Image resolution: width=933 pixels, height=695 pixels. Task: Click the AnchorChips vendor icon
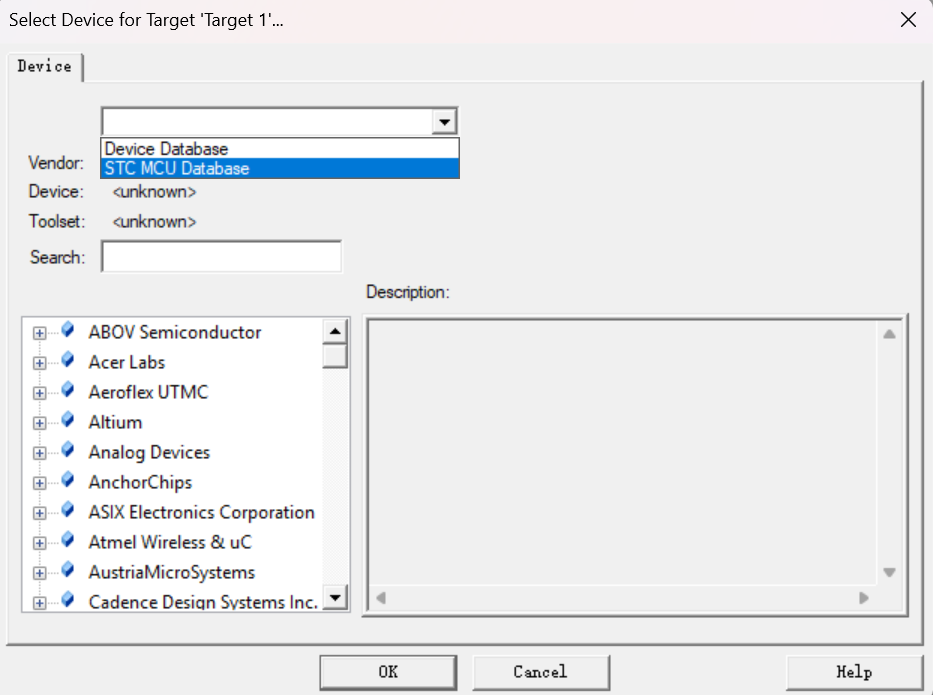pos(68,479)
